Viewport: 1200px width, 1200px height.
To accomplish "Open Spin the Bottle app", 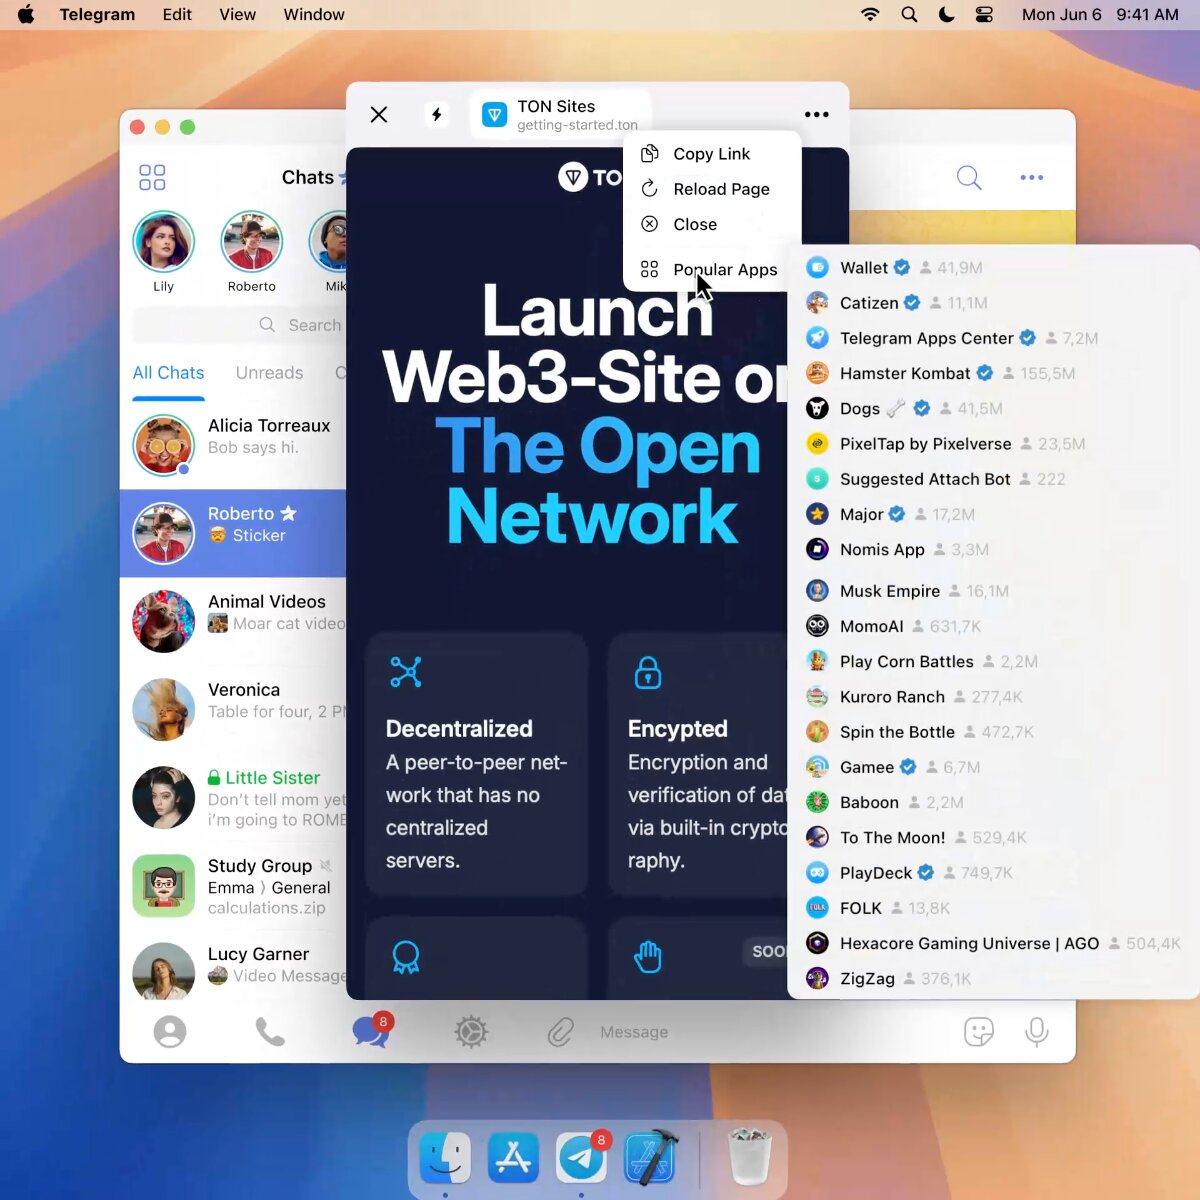I will click(x=992, y=732).
